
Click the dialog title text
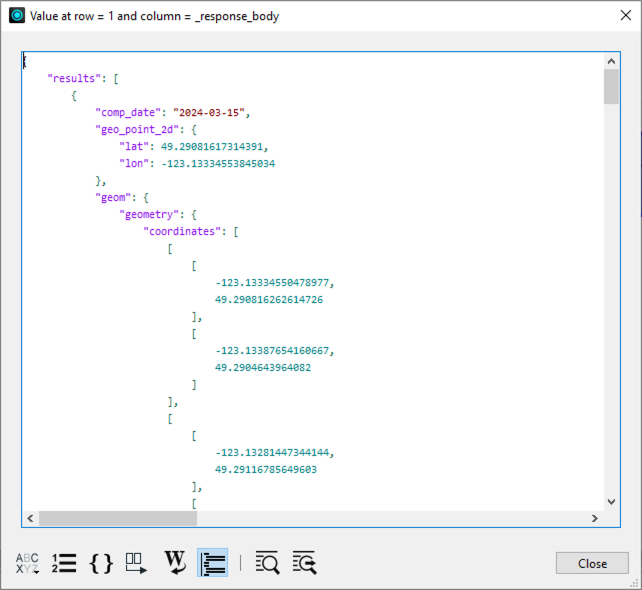pos(154,16)
